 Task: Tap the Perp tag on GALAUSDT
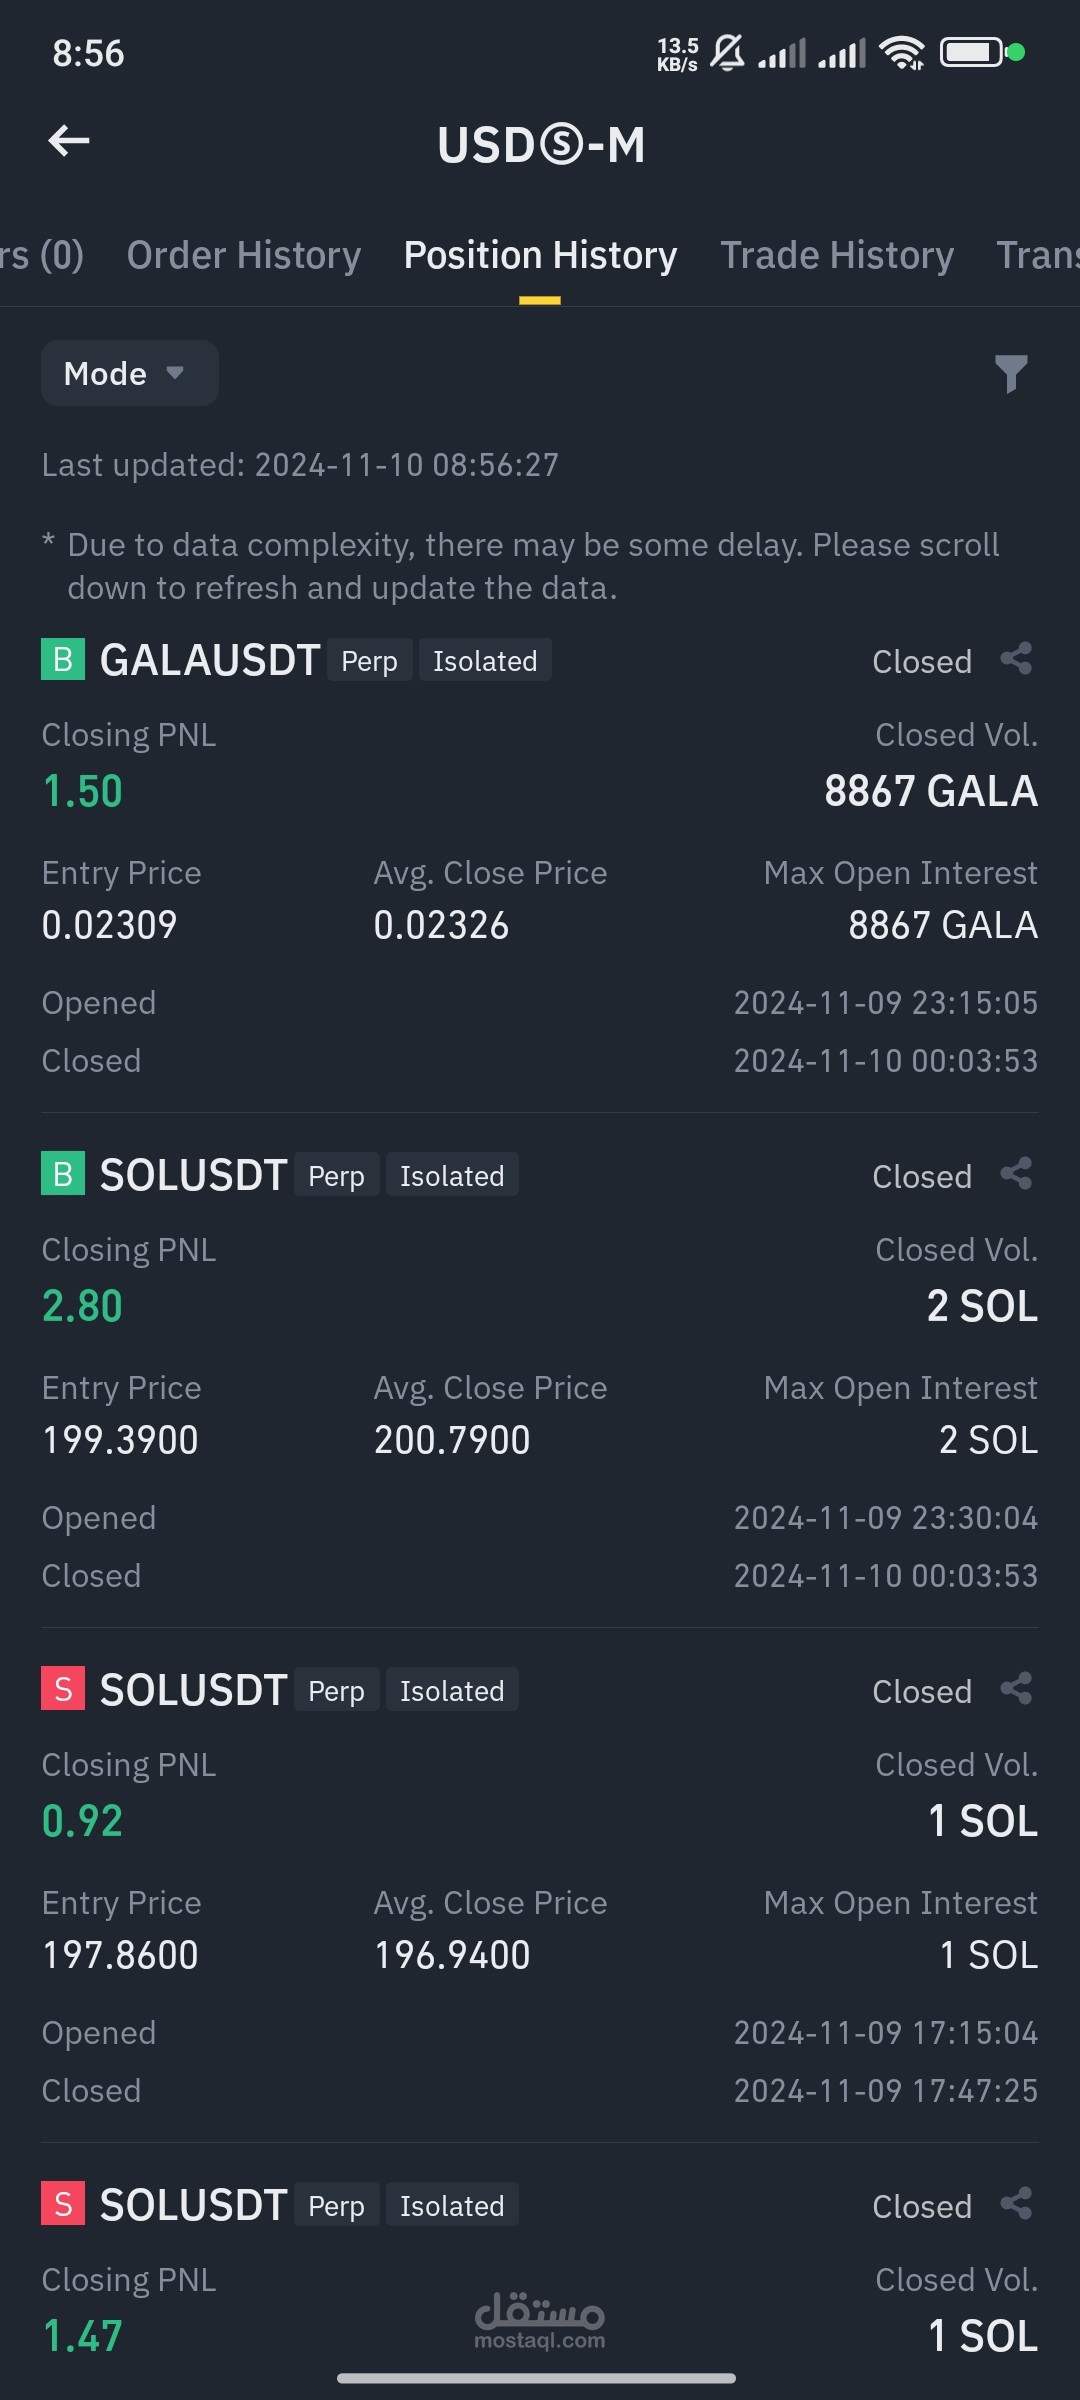click(x=369, y=661)
